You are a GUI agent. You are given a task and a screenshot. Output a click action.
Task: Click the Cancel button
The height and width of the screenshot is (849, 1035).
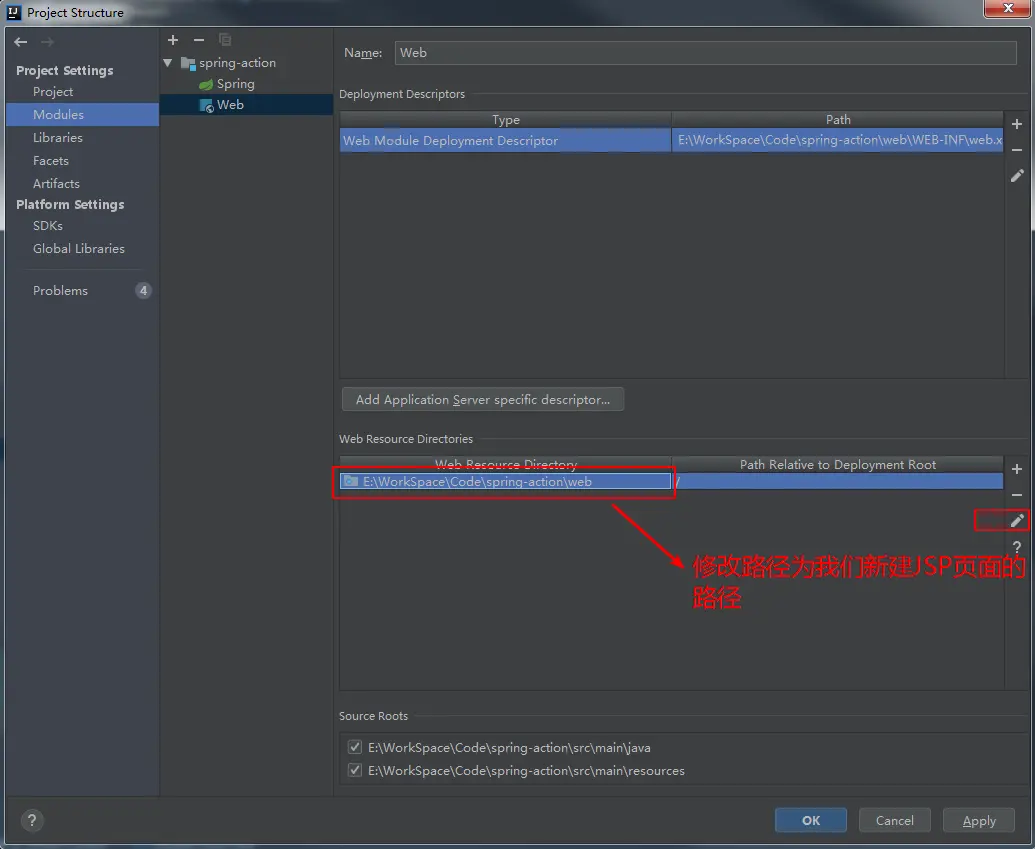point(894,820)
